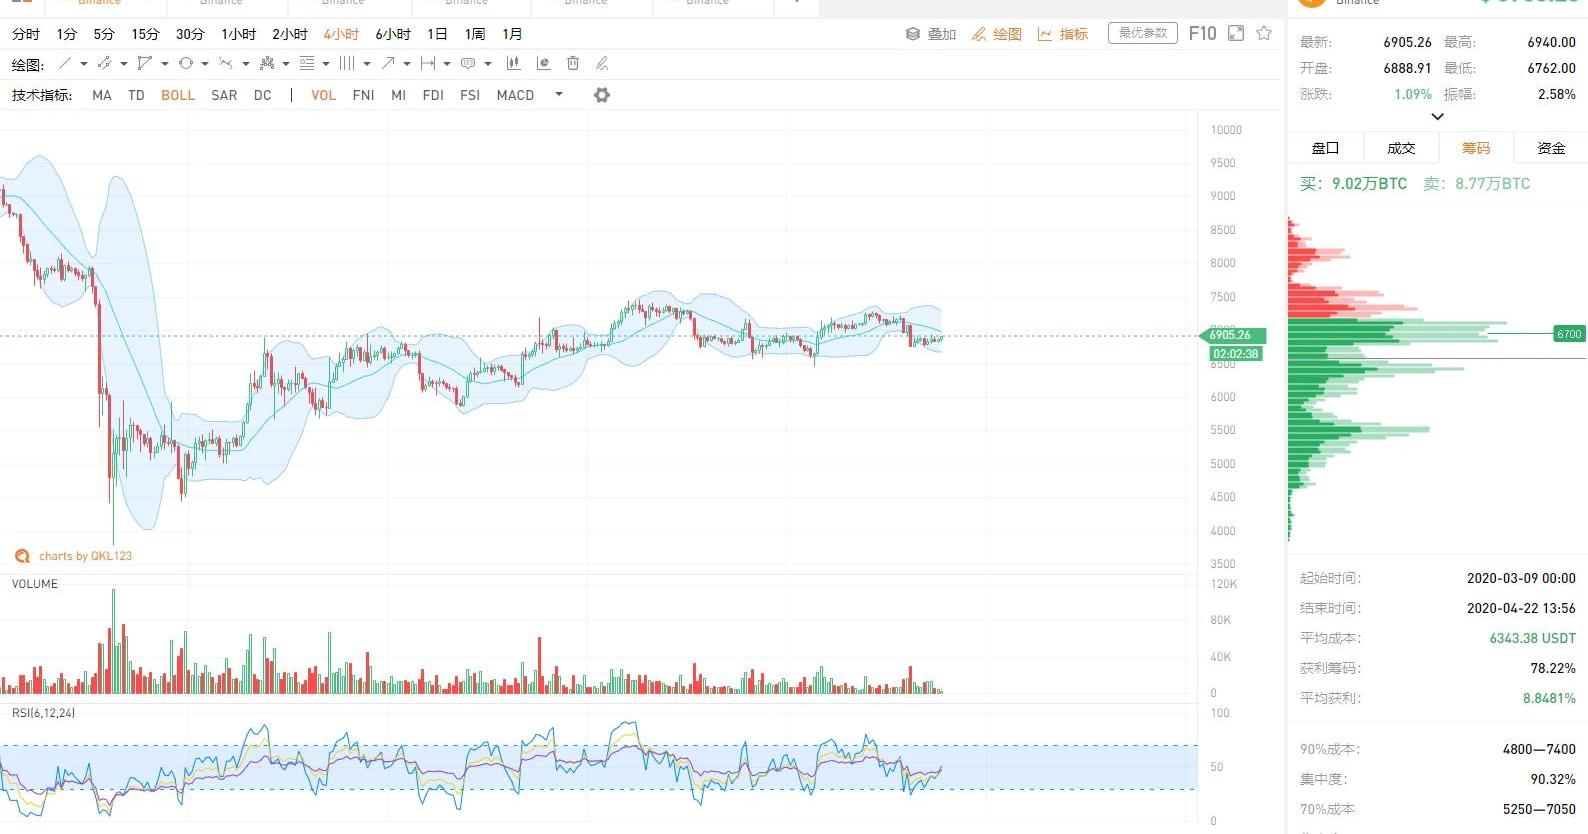The width and height of the screenshot is (1588, 834).
Task: Open circle tool dropdown arrow
Action: pyautogui.click(x=204, y=64)
